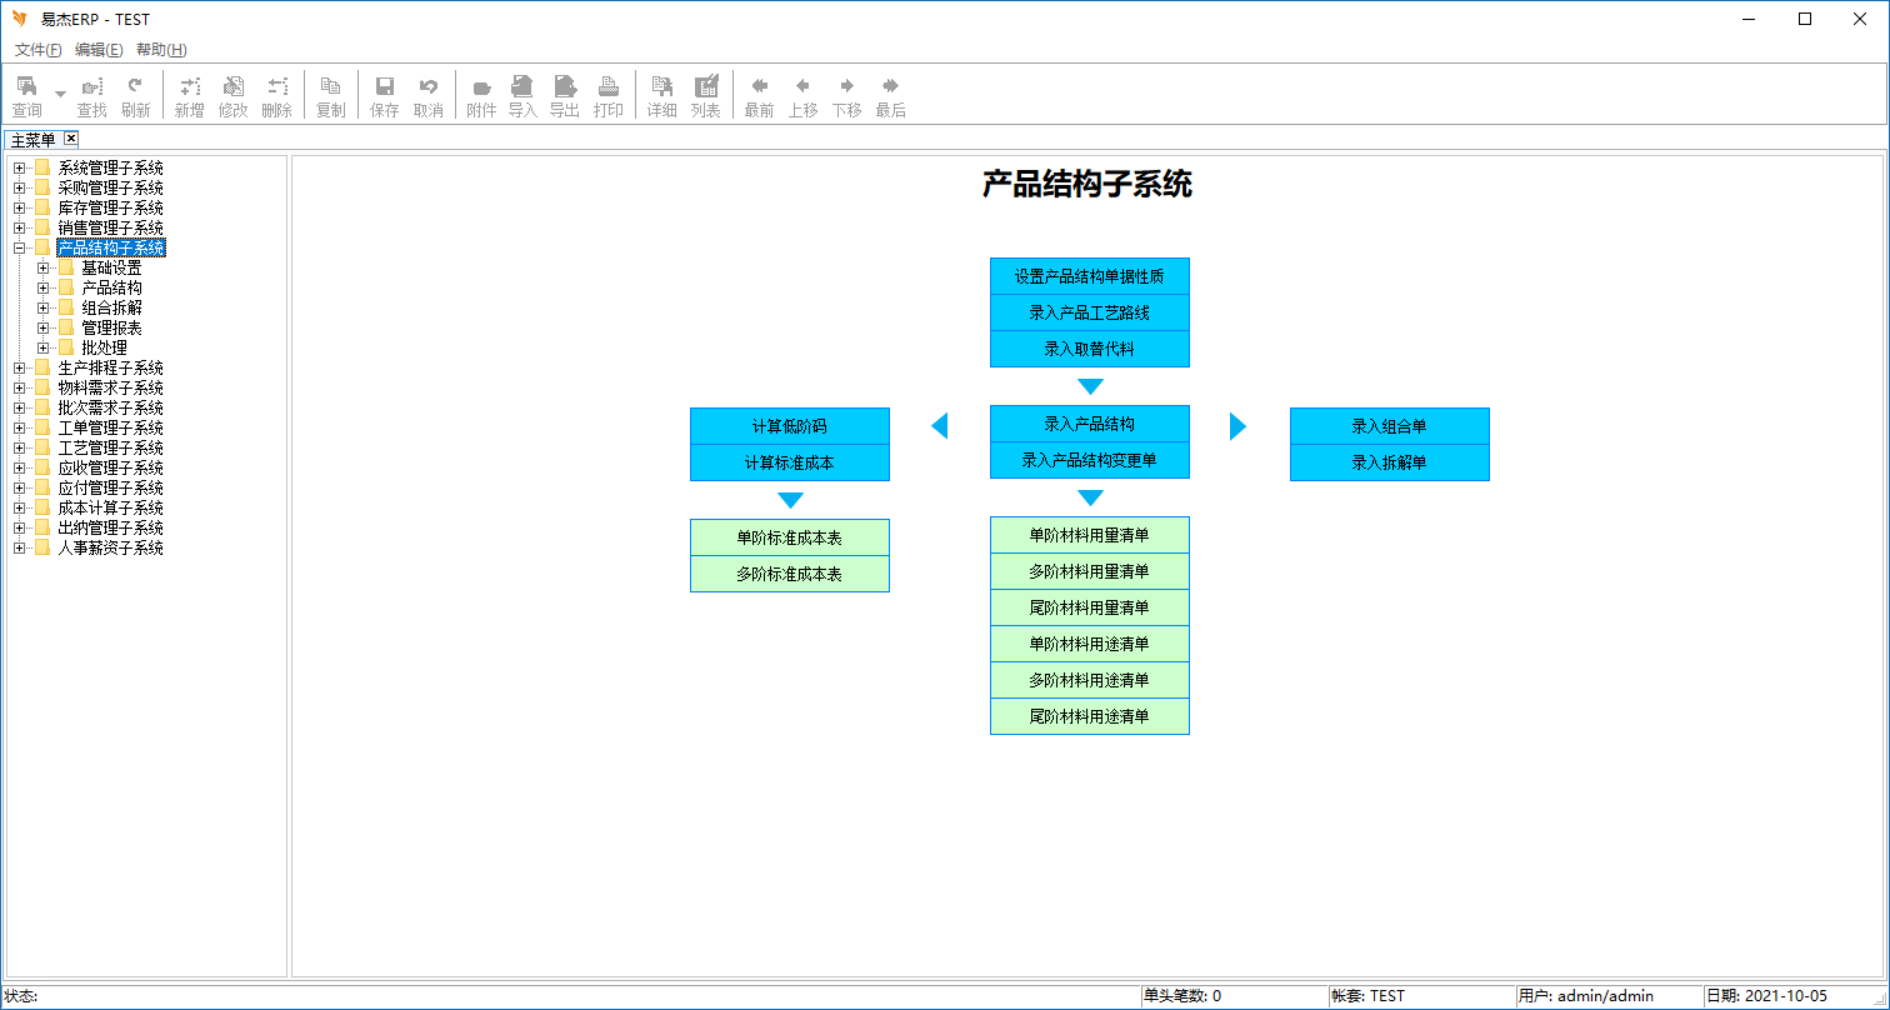Viewport: 1890px width, 1010px height.
Task: Open the 多阶材料用途清单 report
Action: click(x=1089, y=680)
